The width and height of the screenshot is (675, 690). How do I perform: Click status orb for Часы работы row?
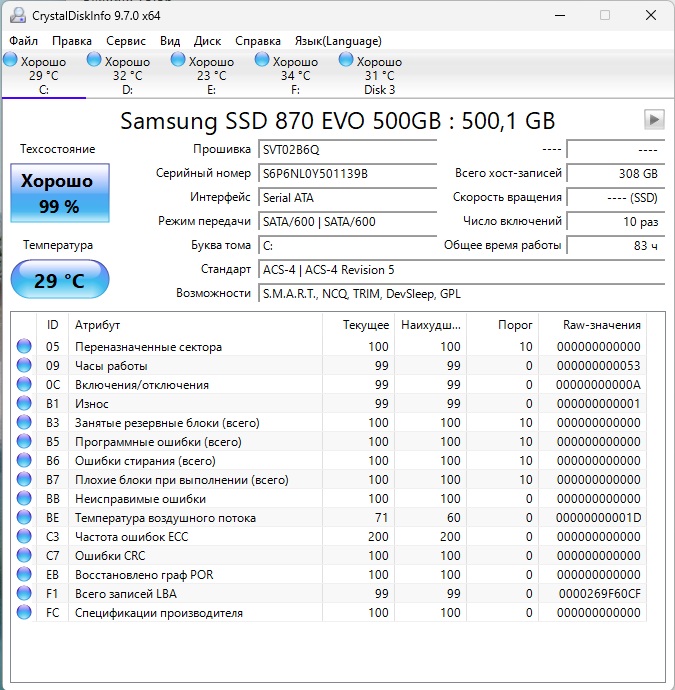[x=24, y=366]
